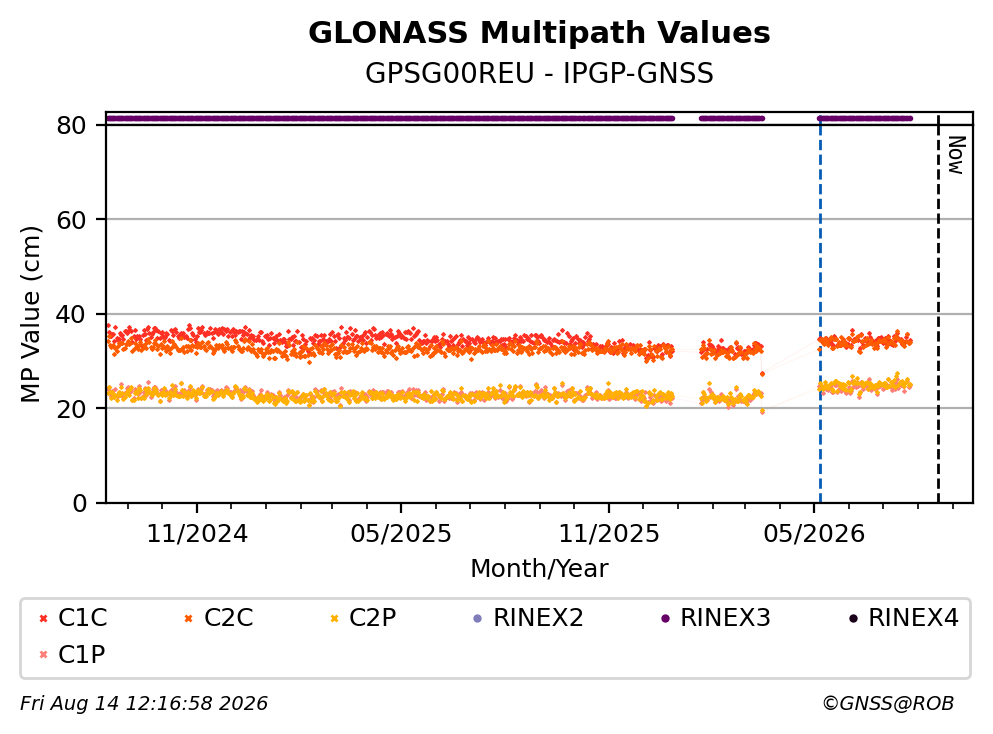
Task: Click the pink C1P legend marker
Action: click(43, 655)
